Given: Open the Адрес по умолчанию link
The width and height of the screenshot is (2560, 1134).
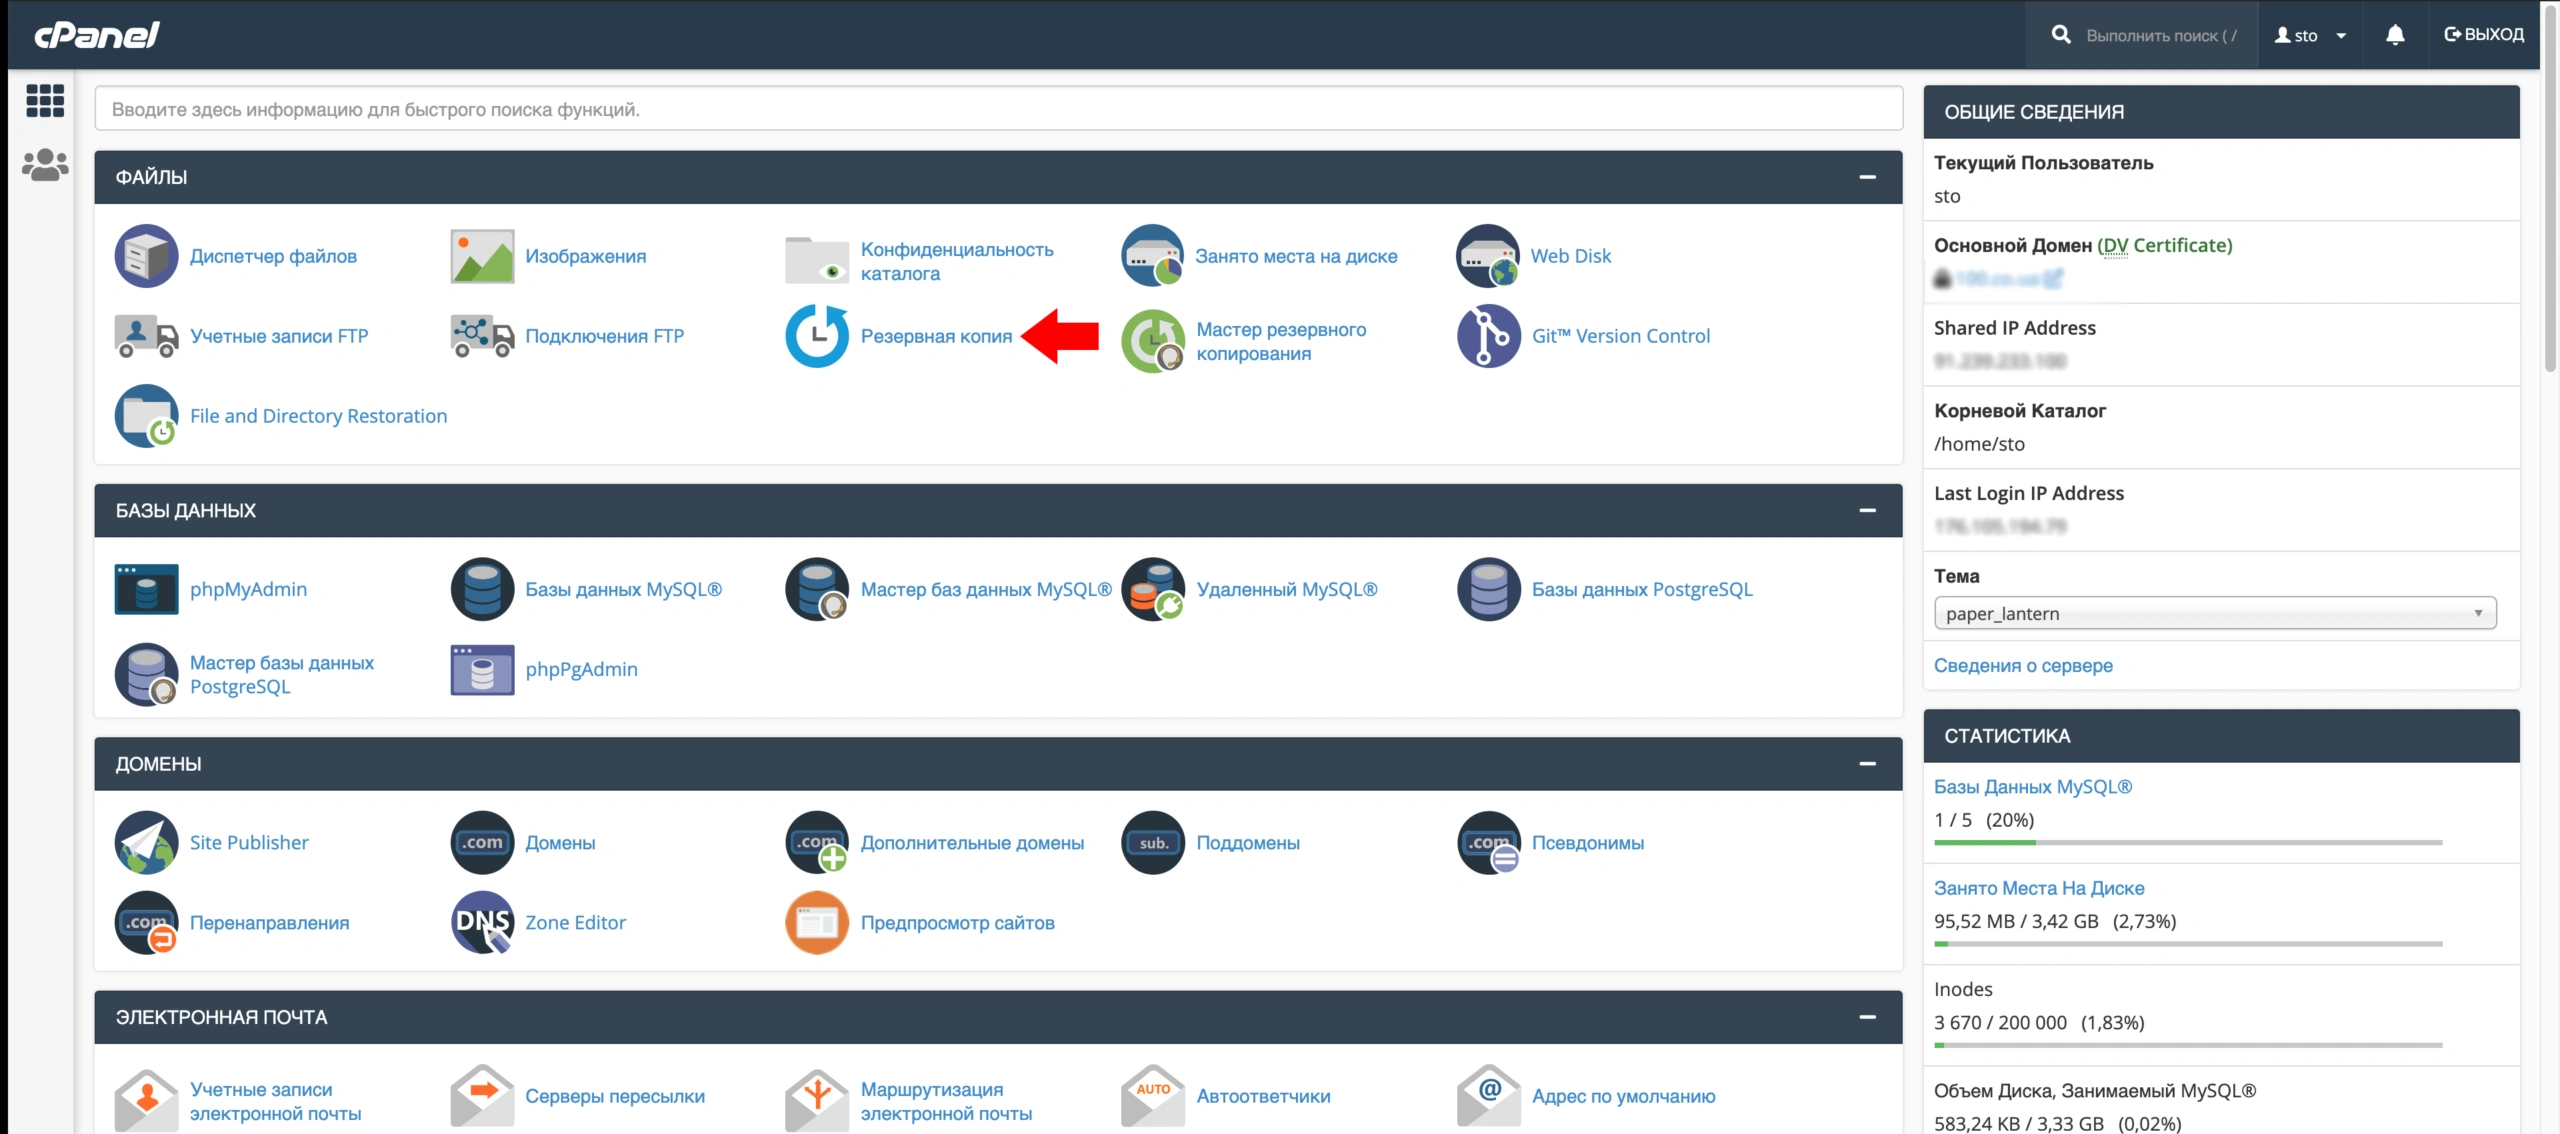Looking at the screenshot, I should 1623,1096.
